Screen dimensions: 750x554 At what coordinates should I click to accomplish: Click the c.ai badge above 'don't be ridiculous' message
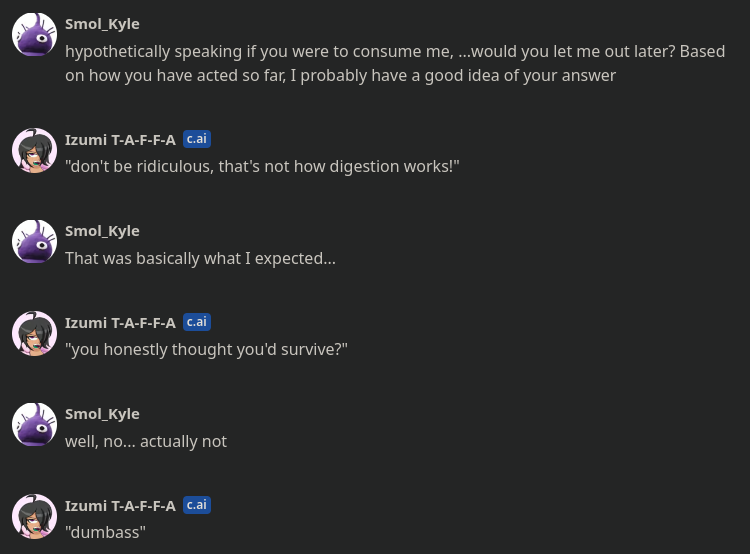point(197,139)
